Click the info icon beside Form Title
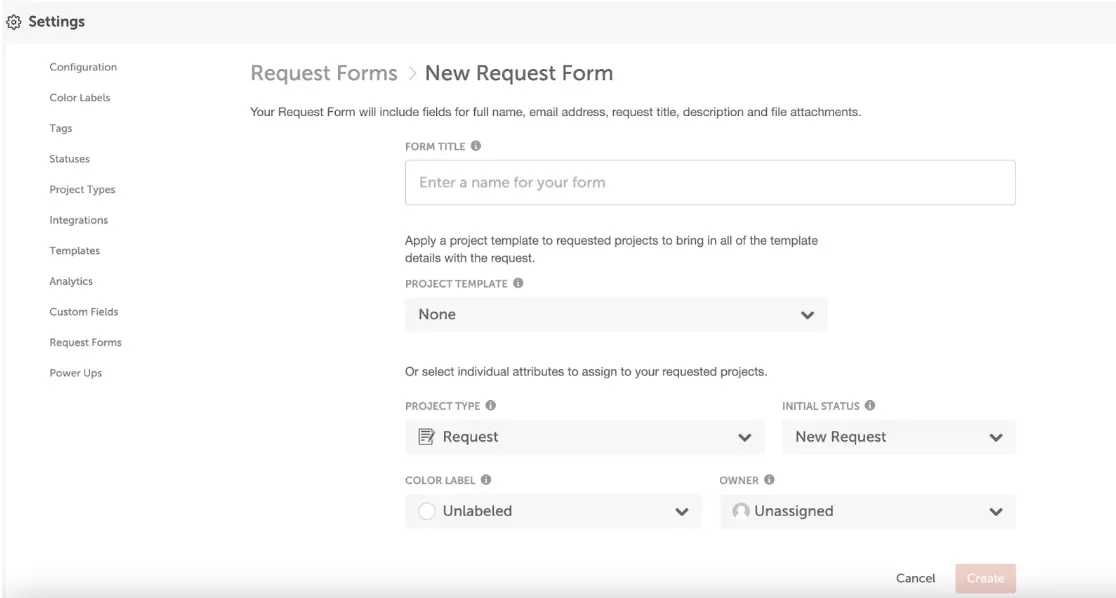 pos(476,146)
